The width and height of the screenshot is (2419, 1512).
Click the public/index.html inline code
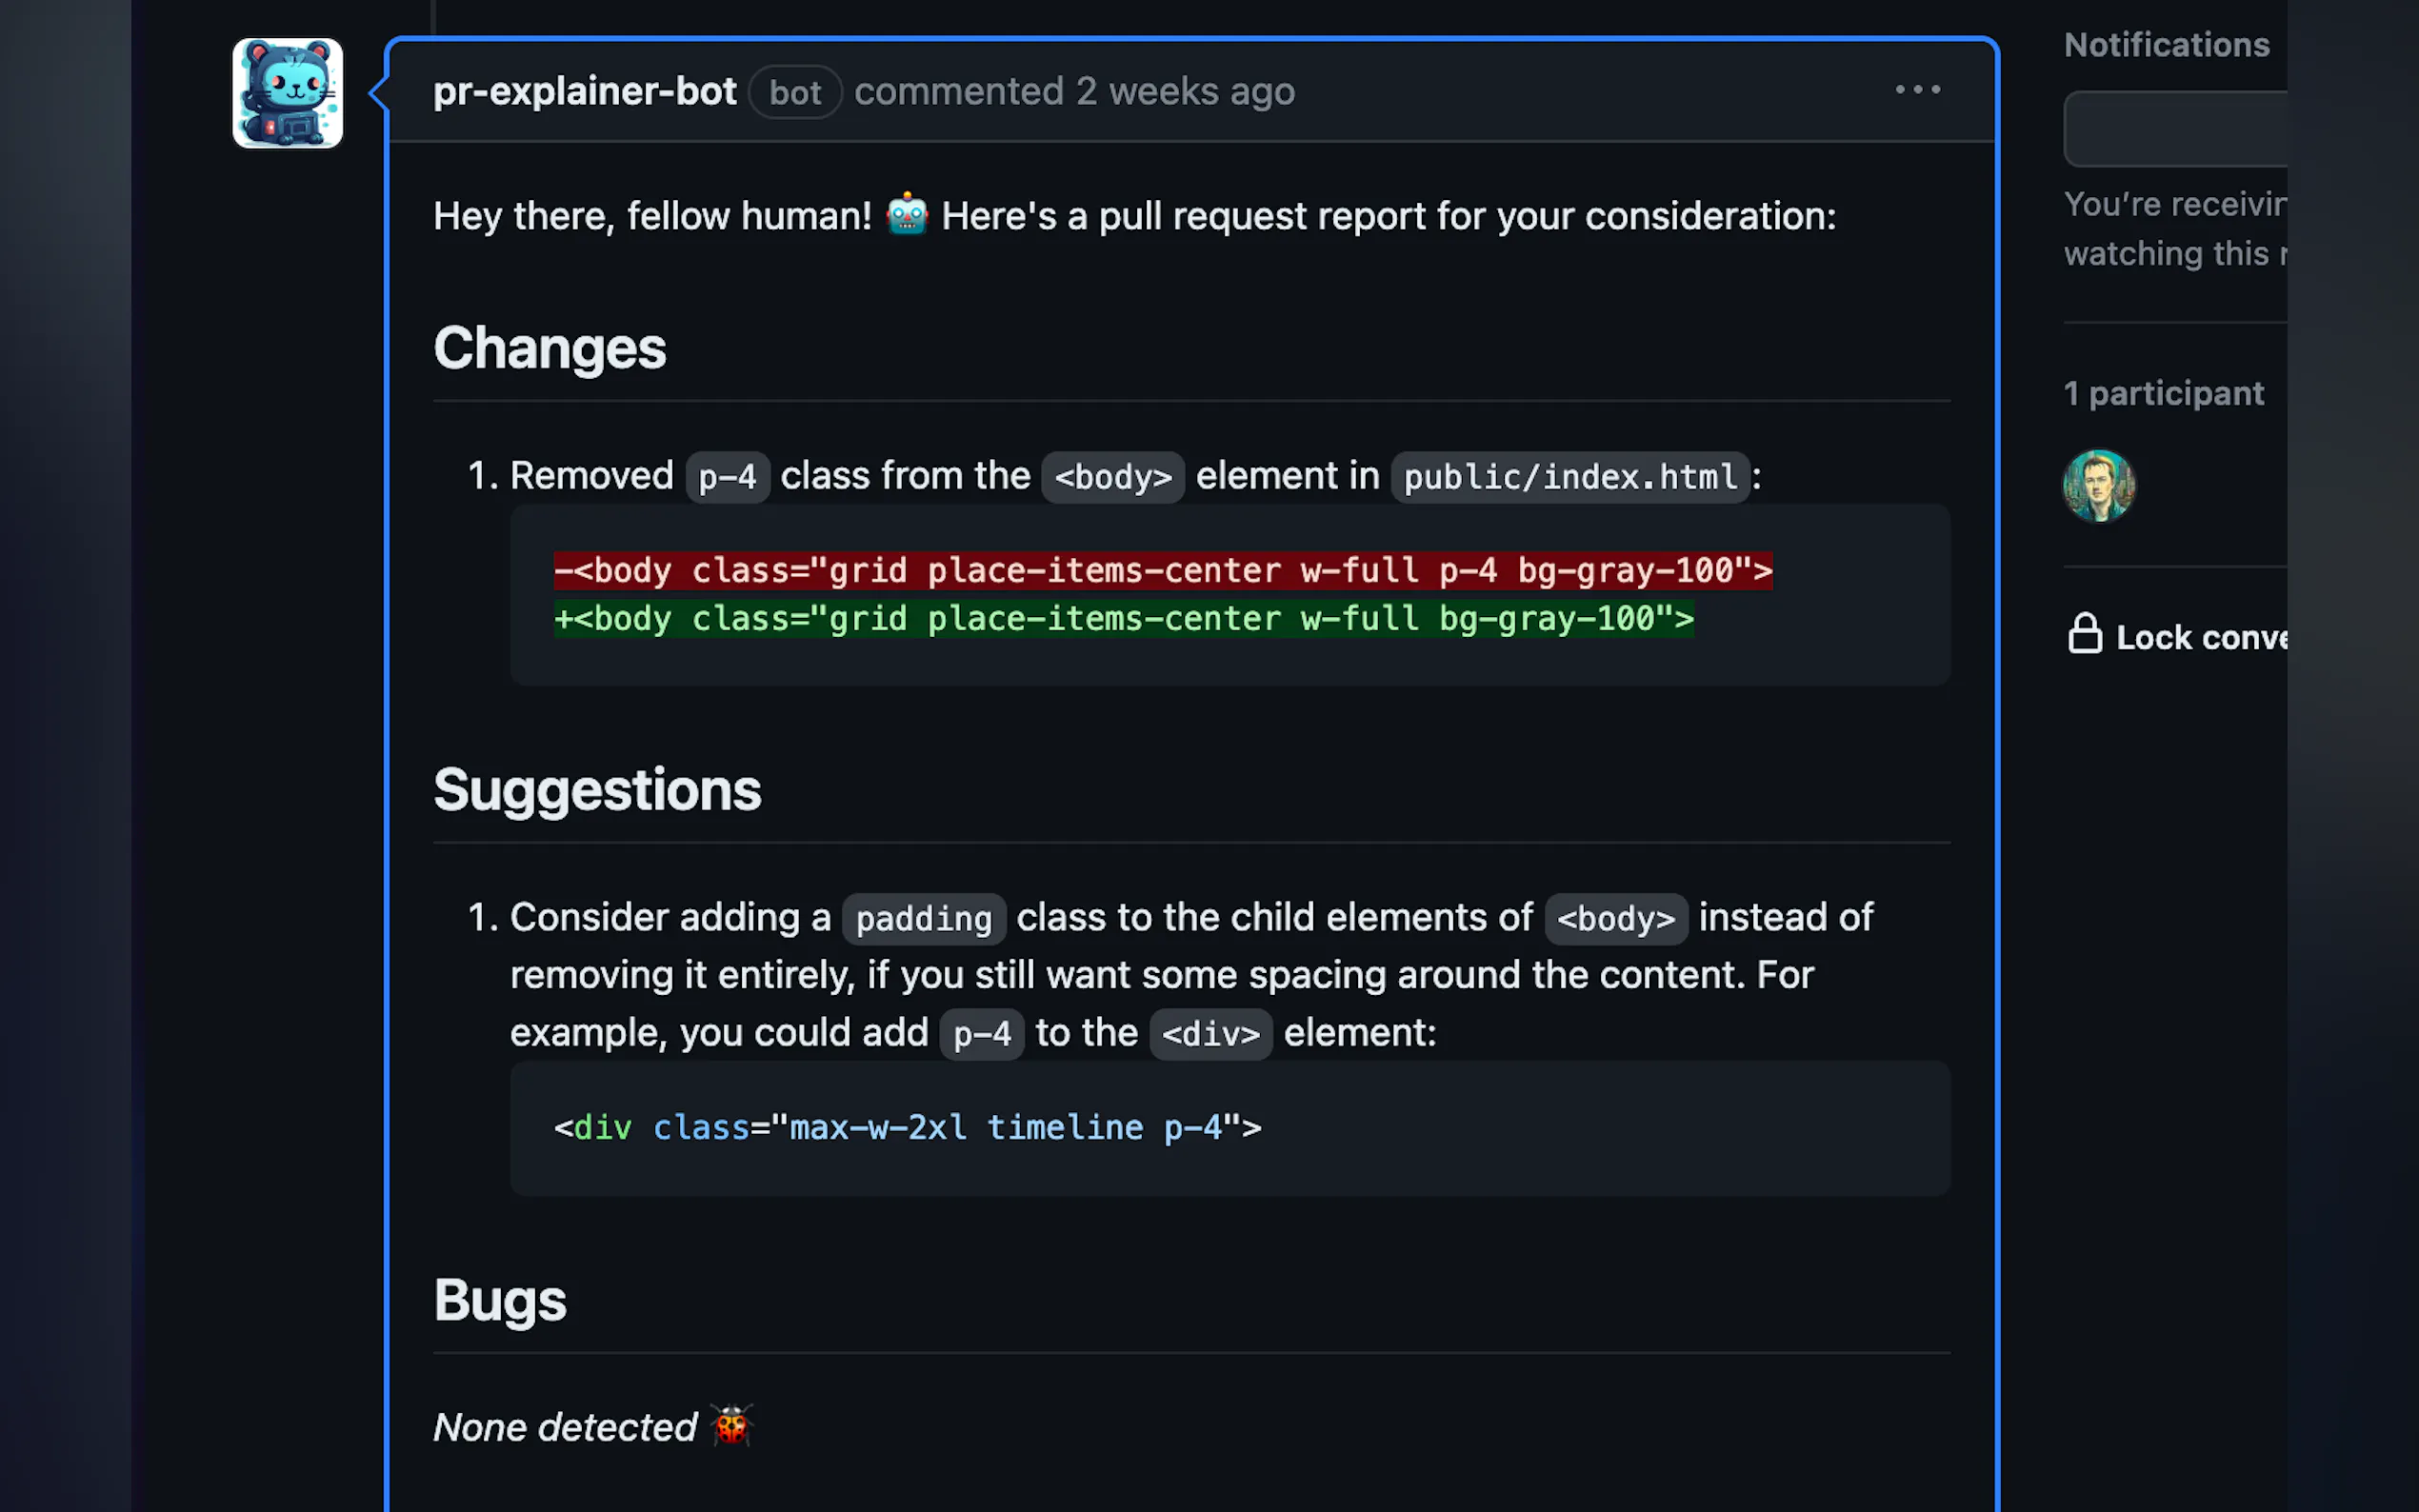pos(1570,477)
